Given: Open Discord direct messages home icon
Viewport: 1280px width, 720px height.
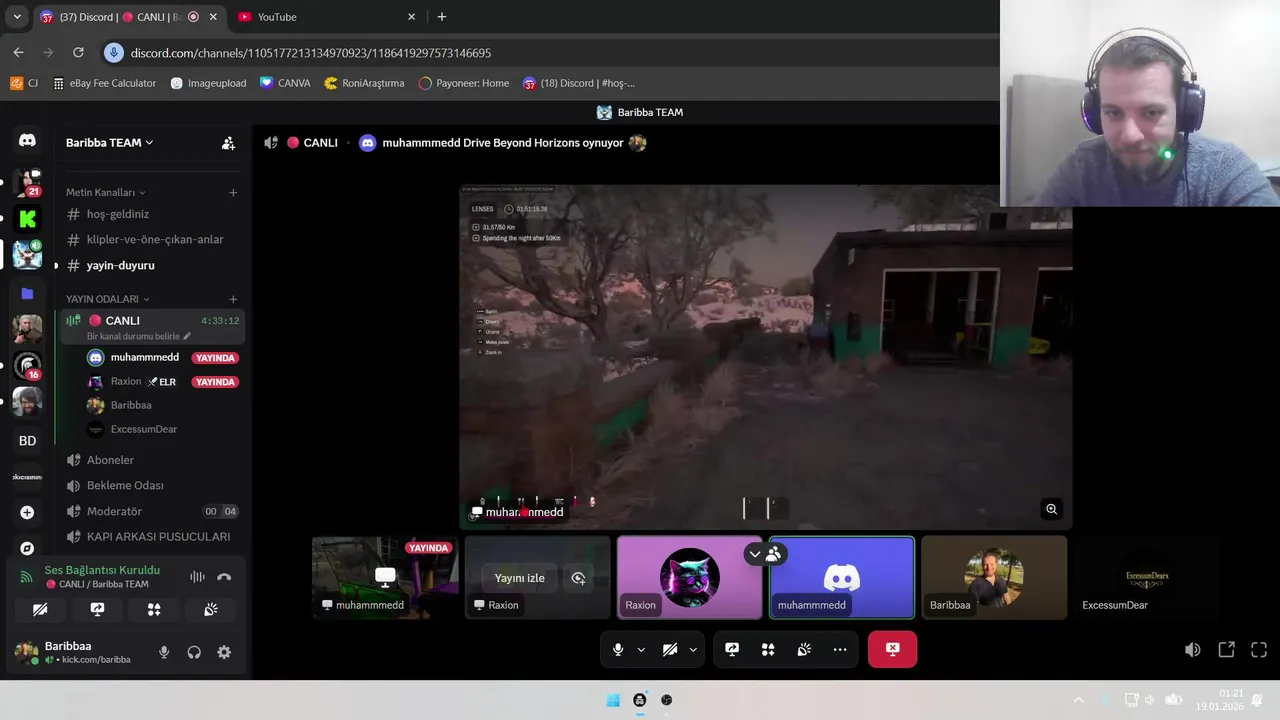Looking at the screenshot, I should (x=27, y=141).
